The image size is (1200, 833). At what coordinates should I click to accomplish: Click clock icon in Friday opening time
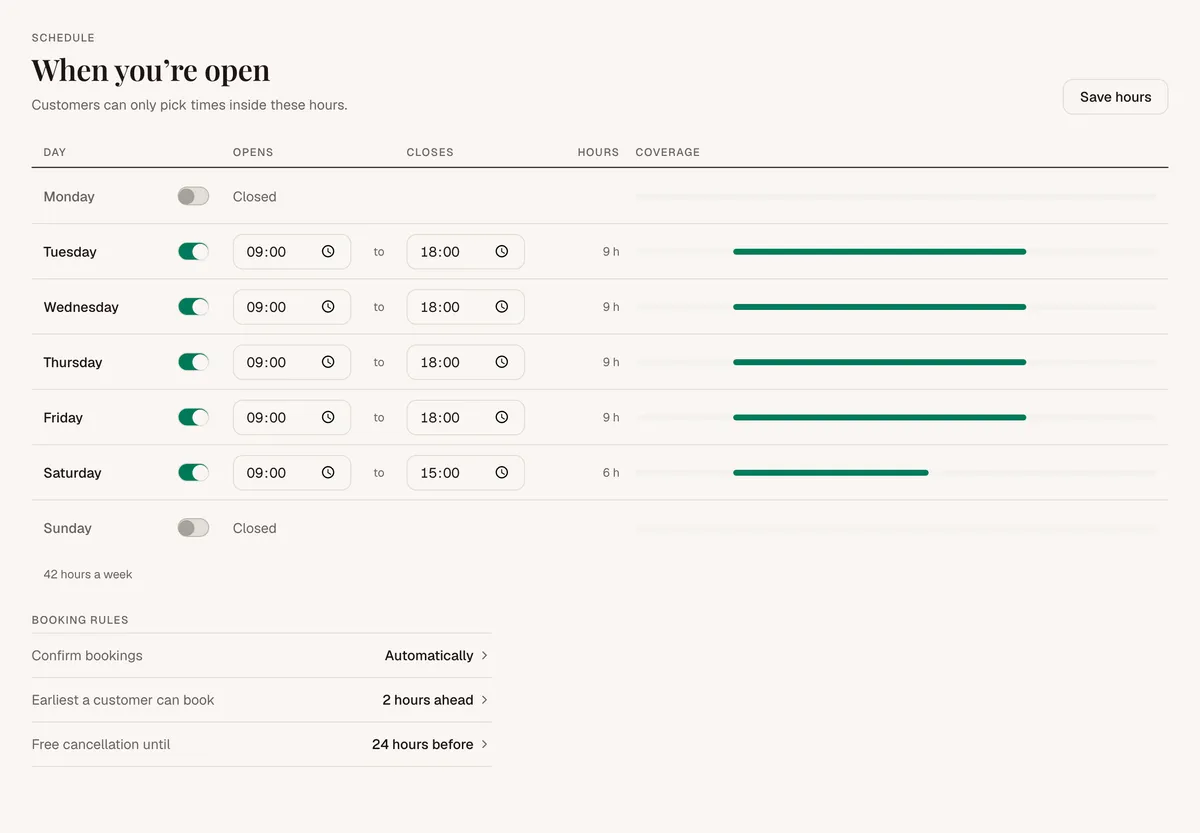coord(328,418)
